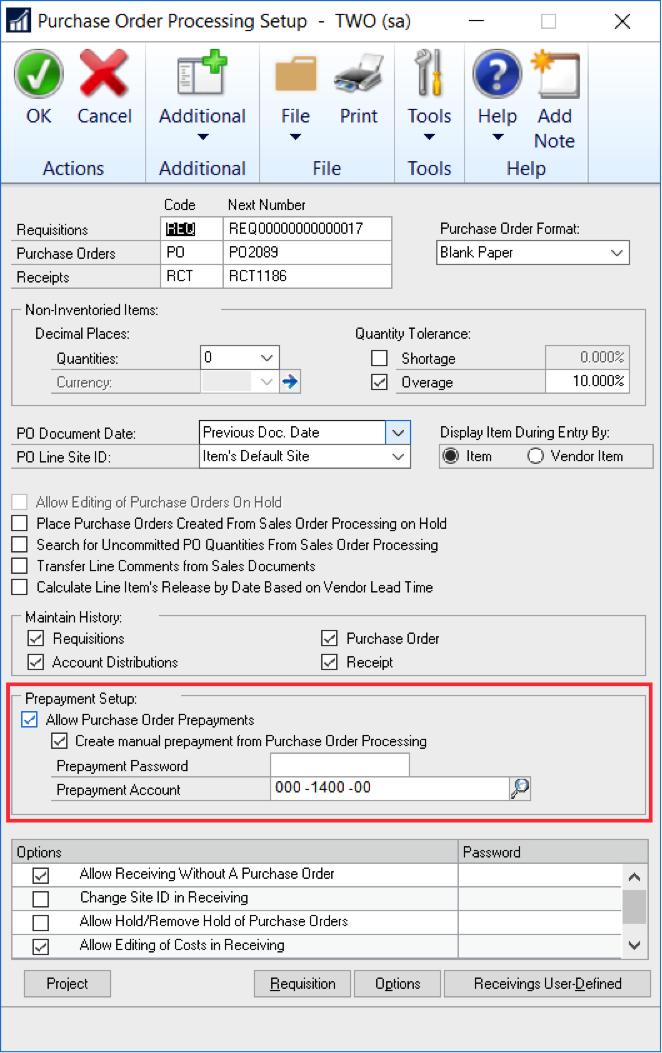Uncheck Allow Purchase Order Prepayments
This screenshot has height=1053, width=662.
click(30, 720)
